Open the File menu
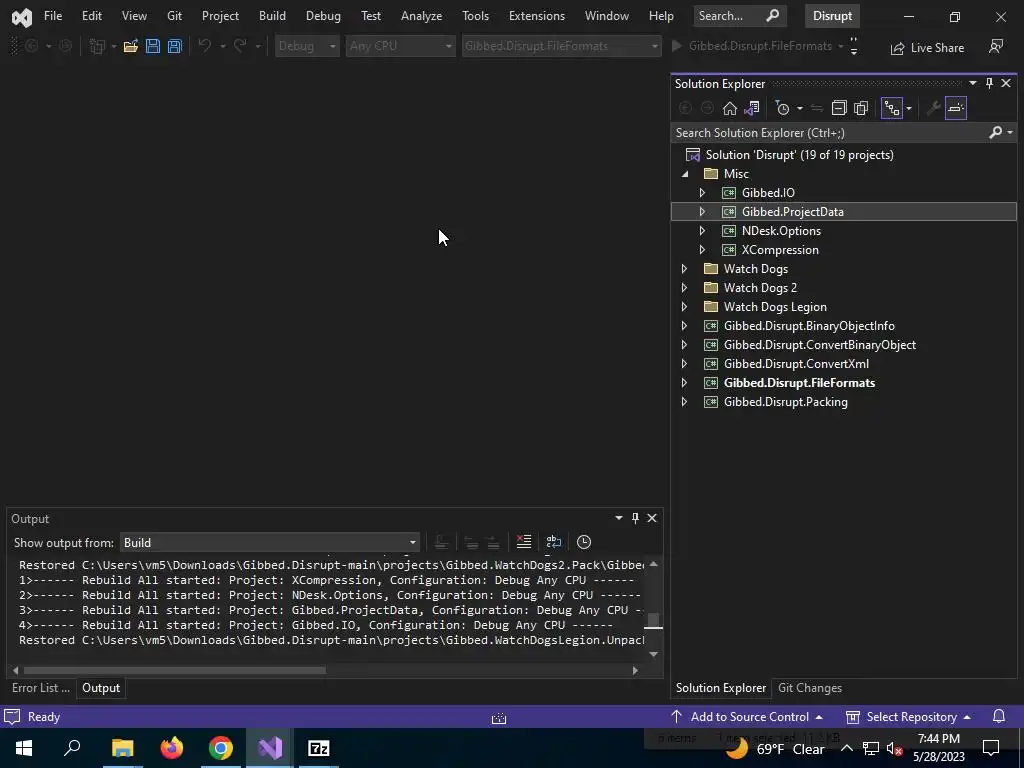1024x768 pixels. pos(53,16)
